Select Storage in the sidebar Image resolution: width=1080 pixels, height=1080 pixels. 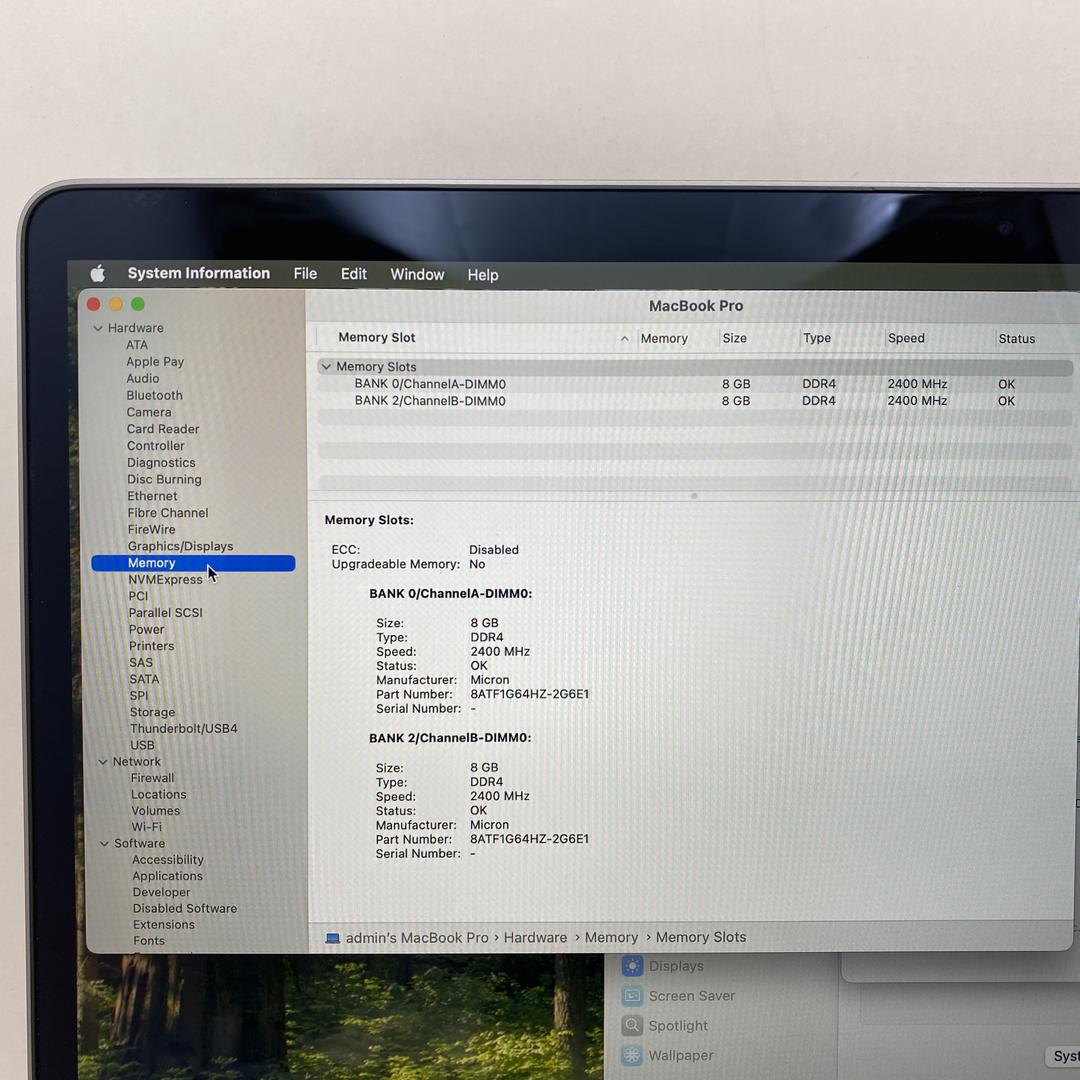(152, 712)
